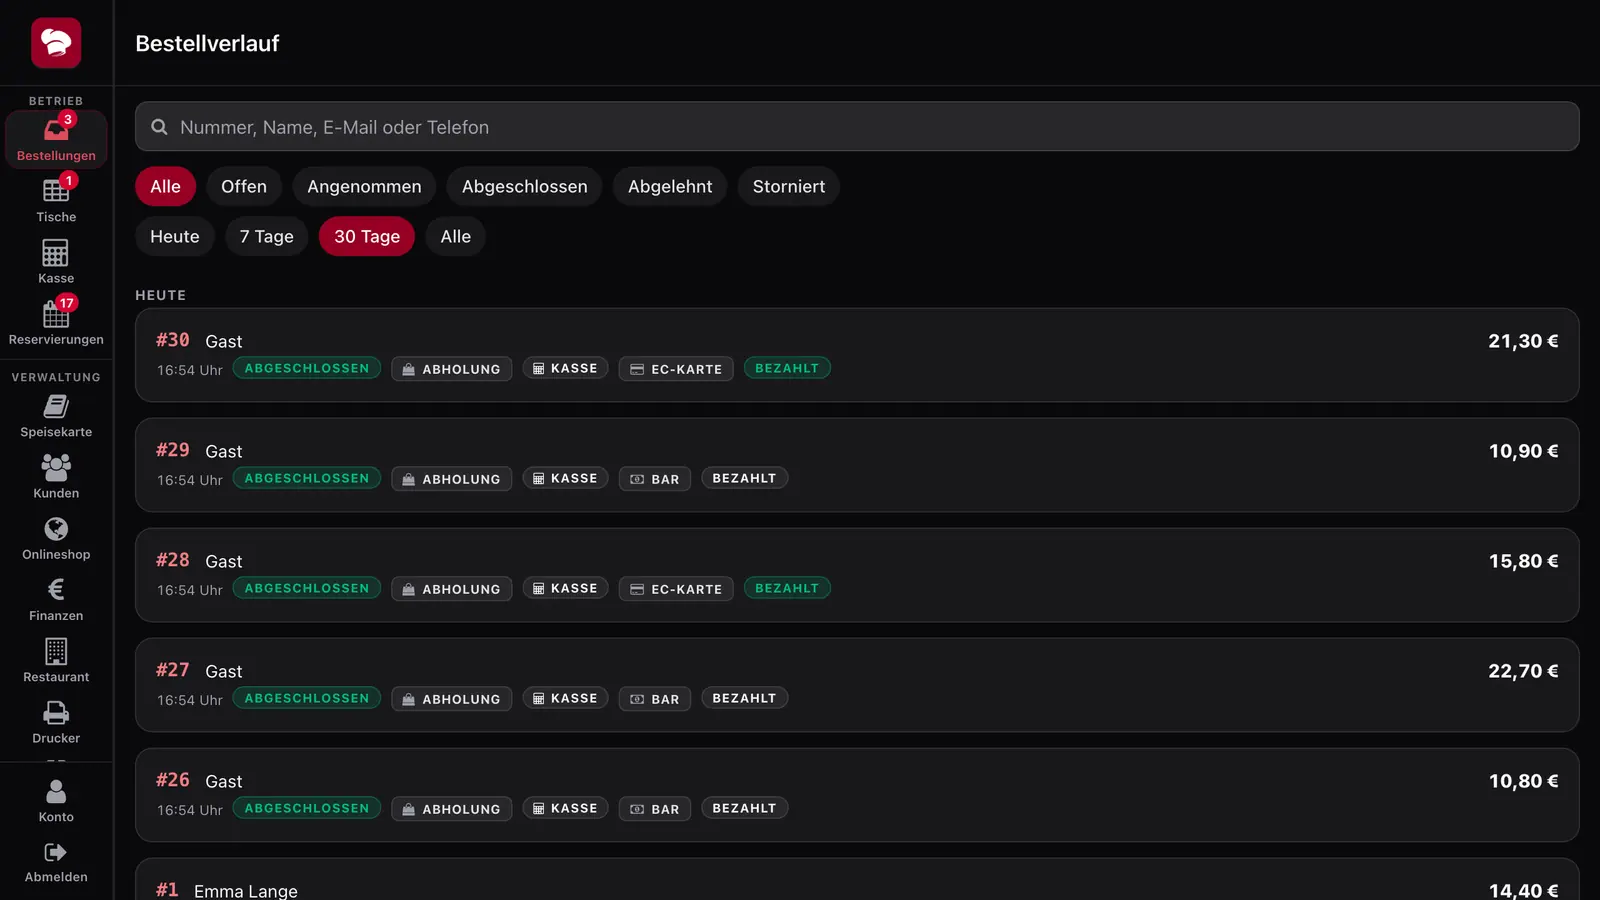Open order #28 for 15,80 €
This screenshot has width=1600, height=900.
[857, 575]
